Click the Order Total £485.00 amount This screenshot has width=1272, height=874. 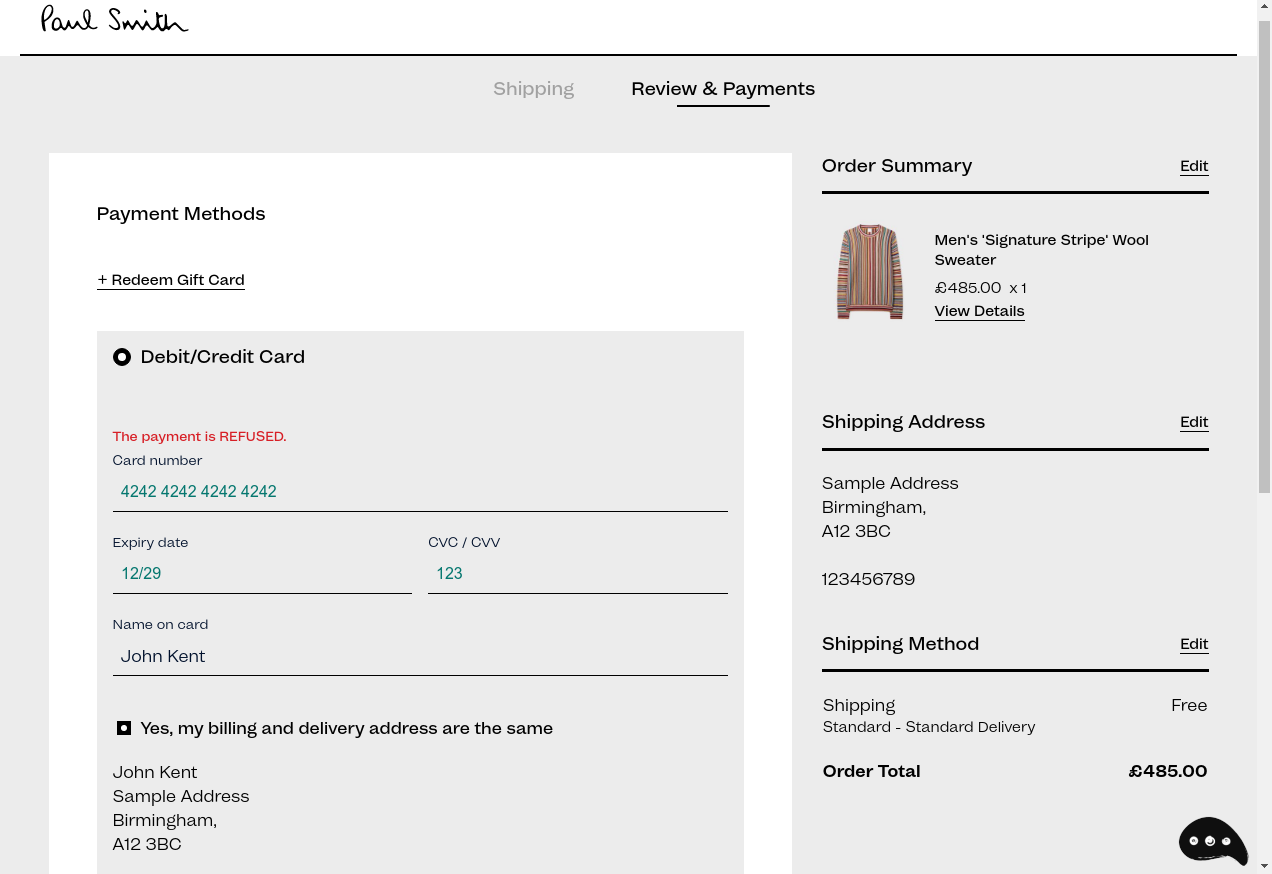pyautogui.click(x=1168, y=771)
